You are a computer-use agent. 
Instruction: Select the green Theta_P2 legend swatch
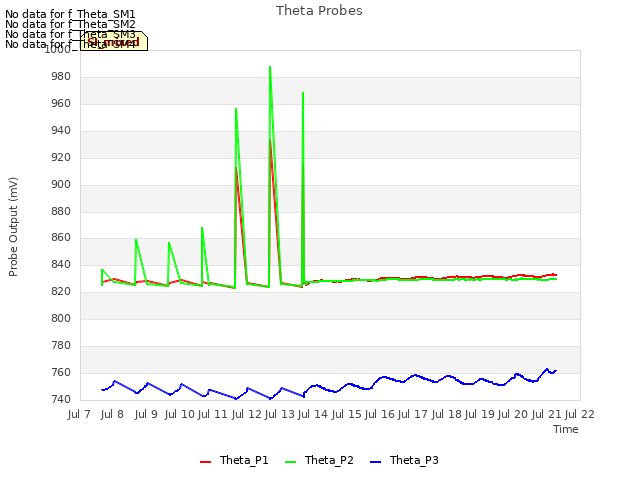pyautogui.click(x=290, y=462)
